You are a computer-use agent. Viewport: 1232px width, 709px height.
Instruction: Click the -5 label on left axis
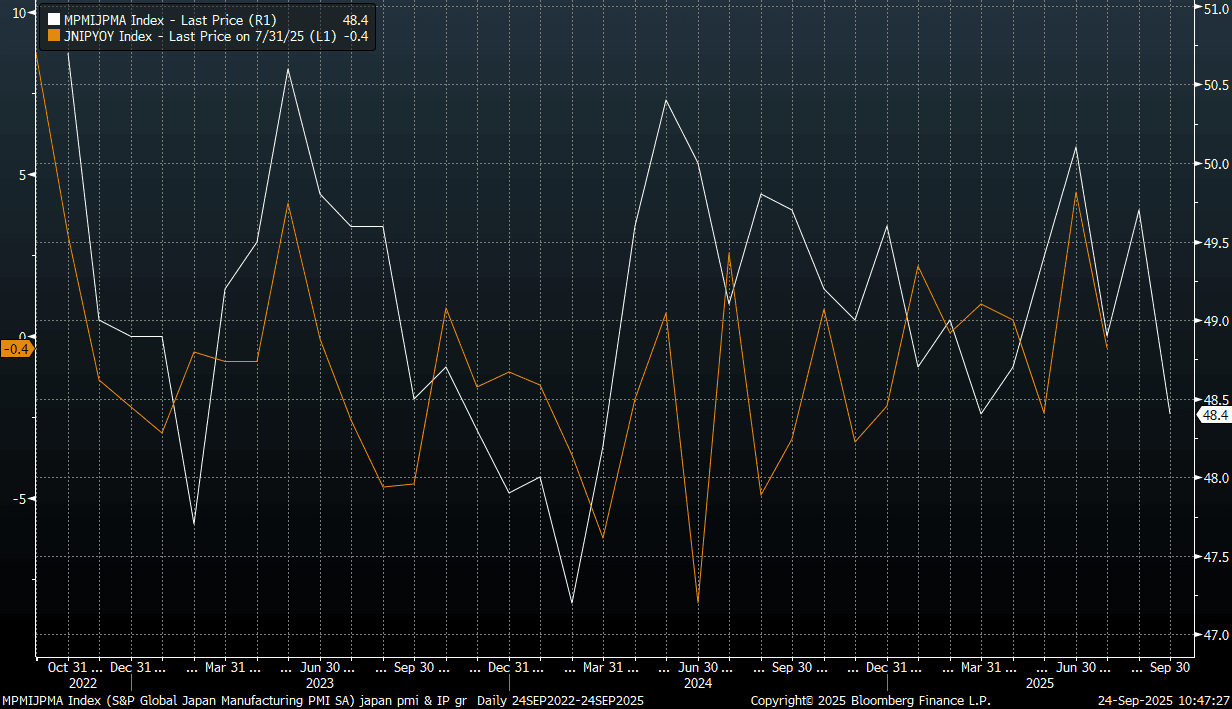pyautogui.click(x=18, y=498)
